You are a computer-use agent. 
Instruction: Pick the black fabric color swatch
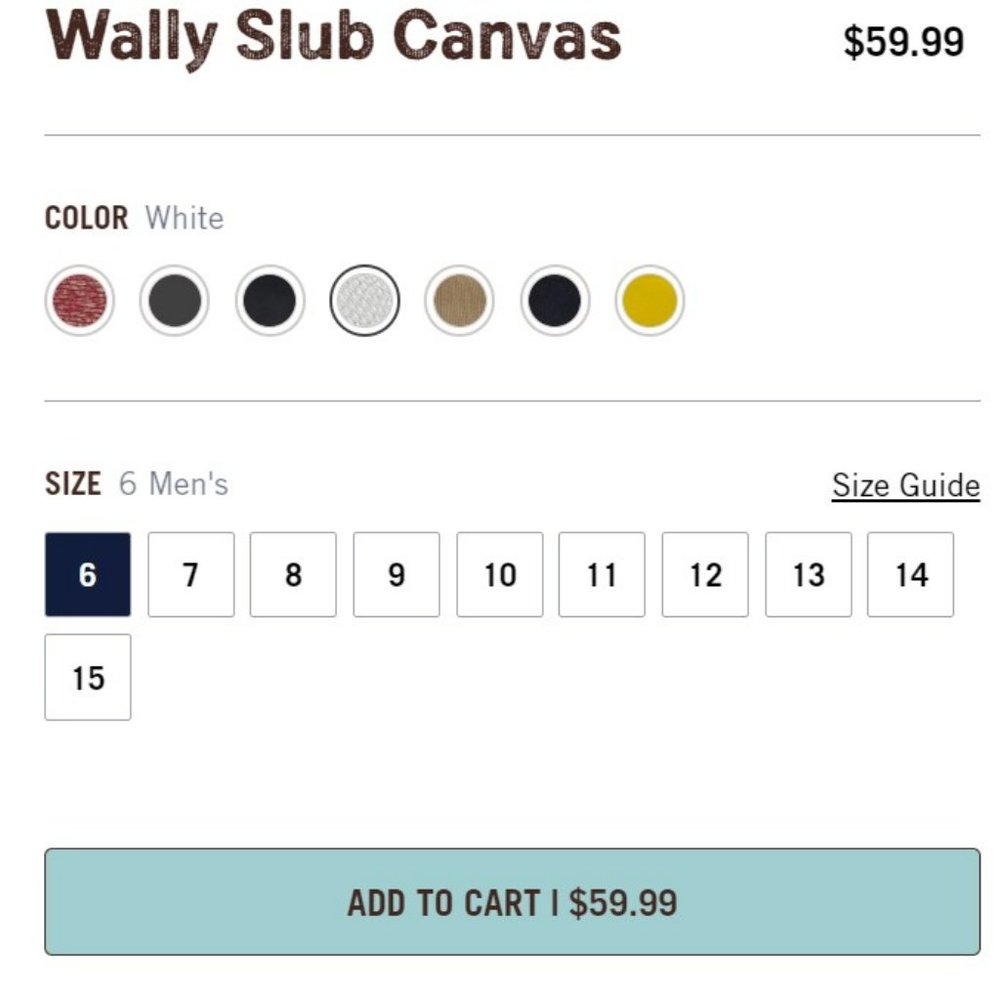(x=268, y=300)
